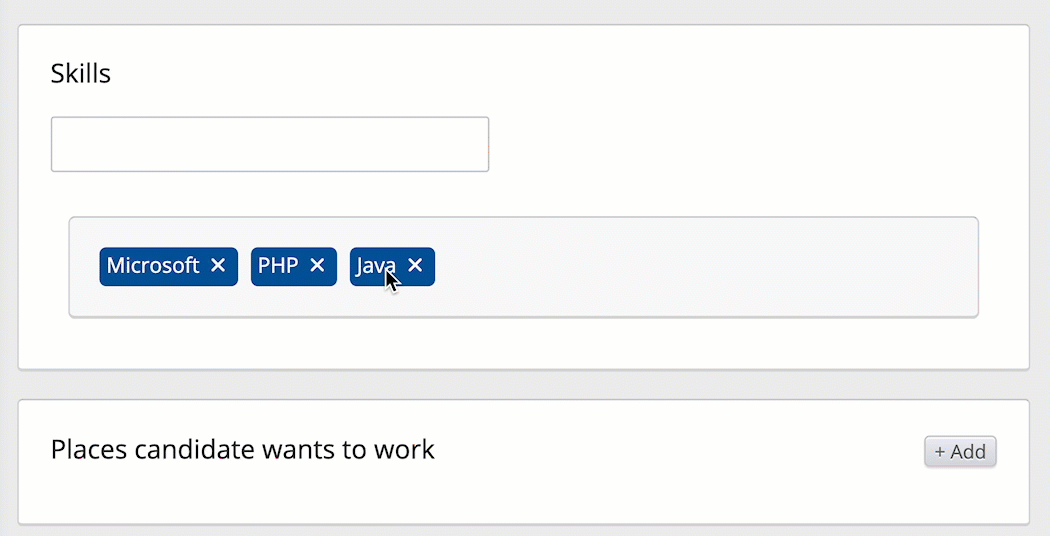Focus the Skills text input field
This screenshot has width=1050, height=536.
269,145
